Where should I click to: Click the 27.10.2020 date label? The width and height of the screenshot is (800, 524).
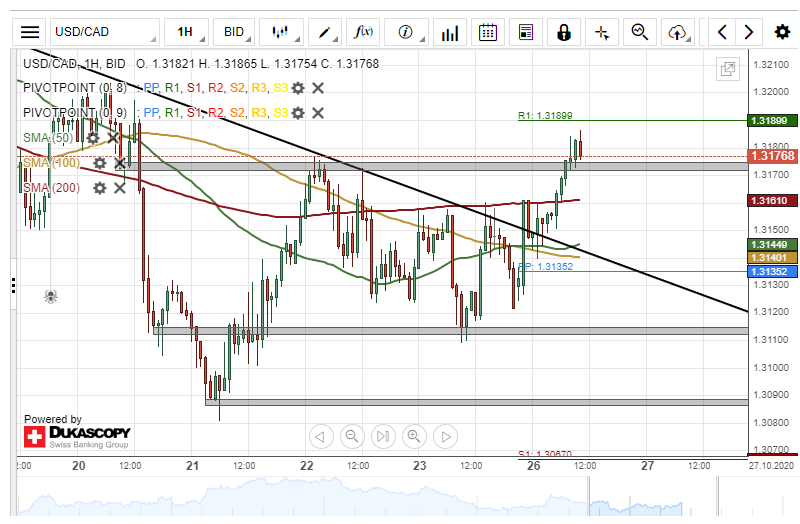point(771,466)
